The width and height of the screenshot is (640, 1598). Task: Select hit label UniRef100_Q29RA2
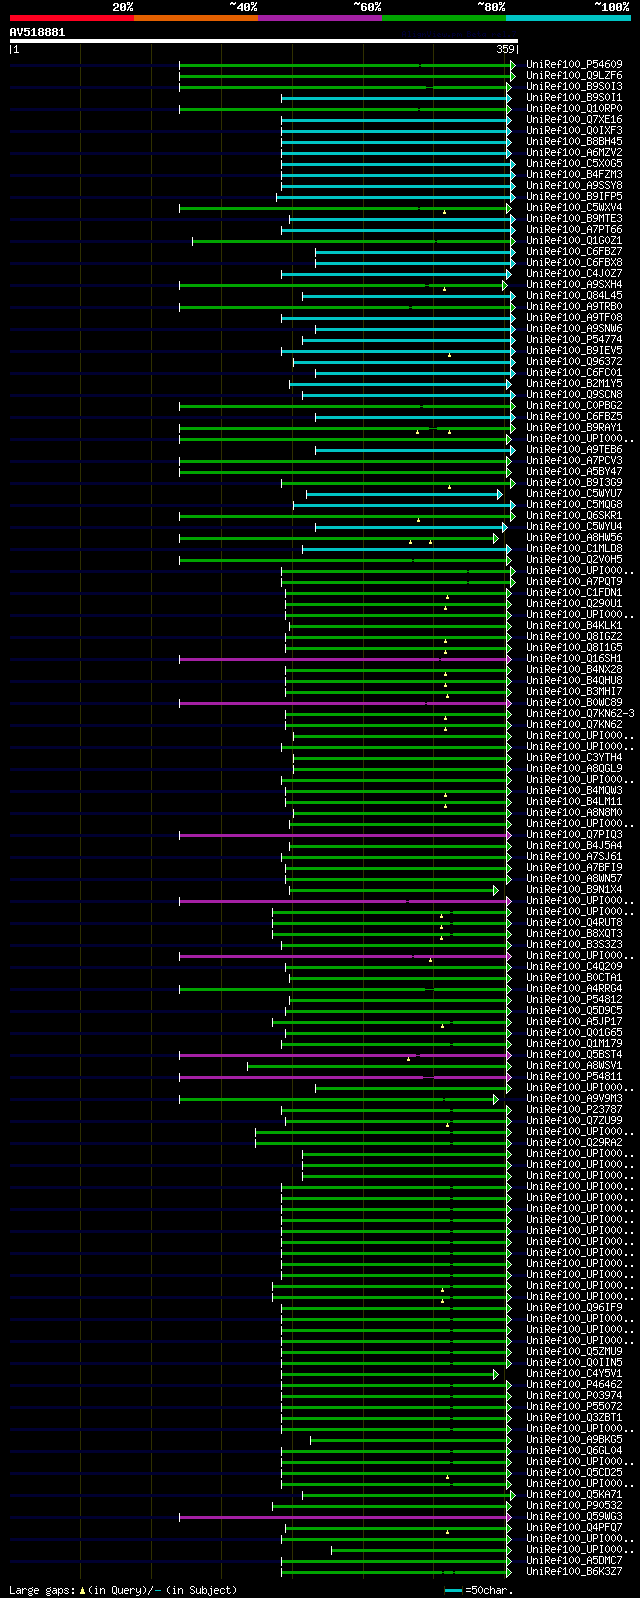tap(574, 1142)
